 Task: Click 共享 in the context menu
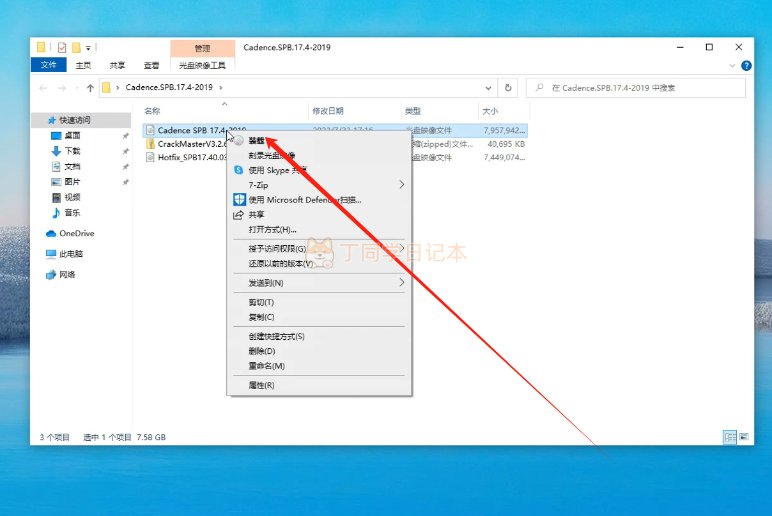pyautogui.click(x=256, y=214)
